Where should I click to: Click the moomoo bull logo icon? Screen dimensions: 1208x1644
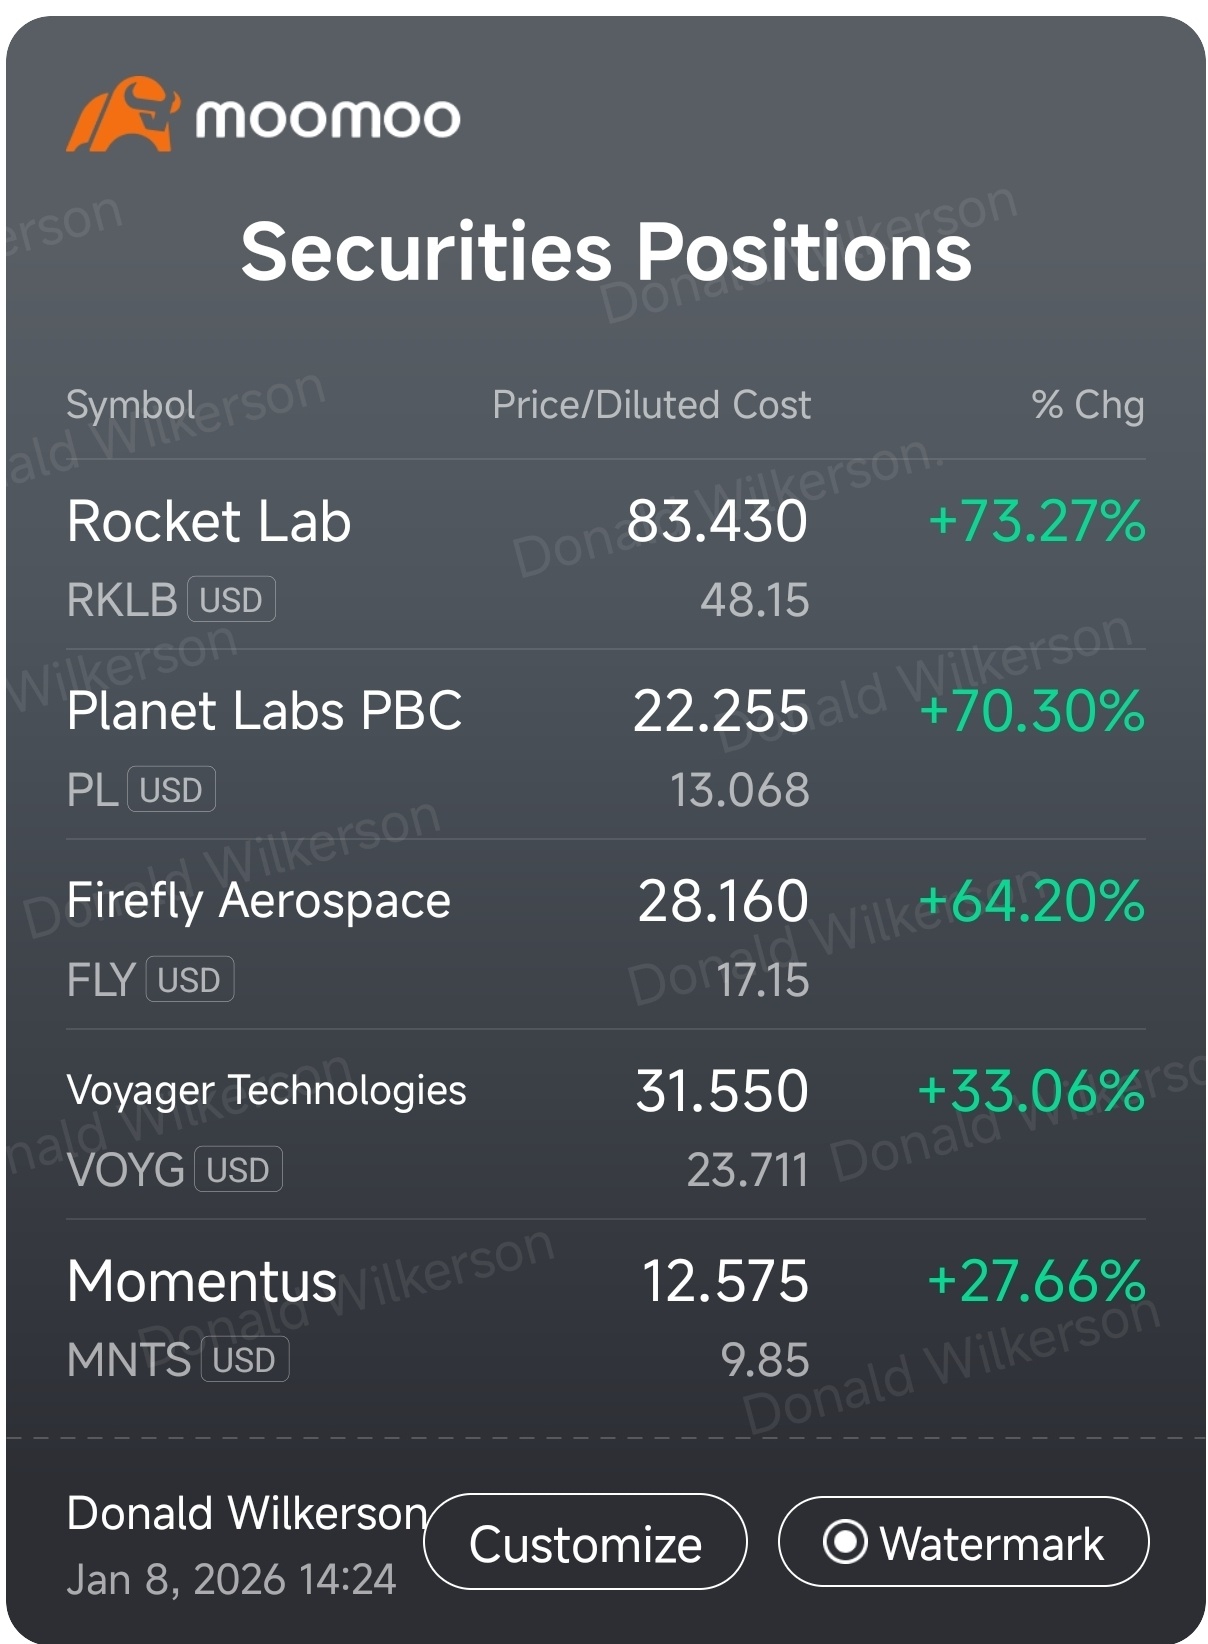coord(123,115)
